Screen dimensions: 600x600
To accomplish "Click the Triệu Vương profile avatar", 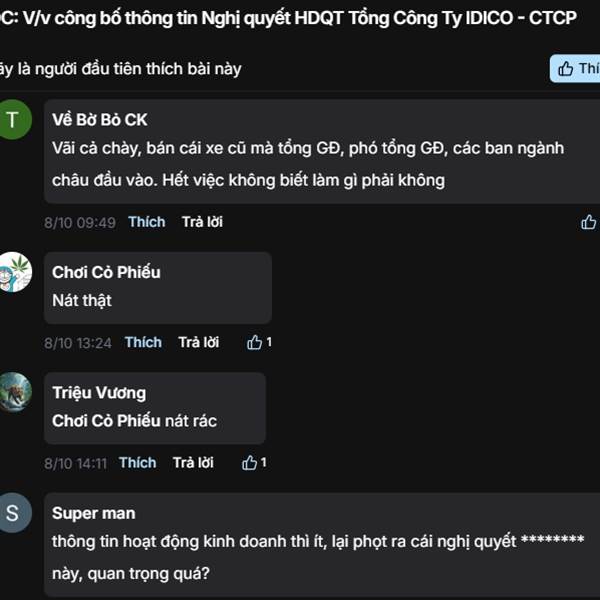I will click(x=14, y=392).
